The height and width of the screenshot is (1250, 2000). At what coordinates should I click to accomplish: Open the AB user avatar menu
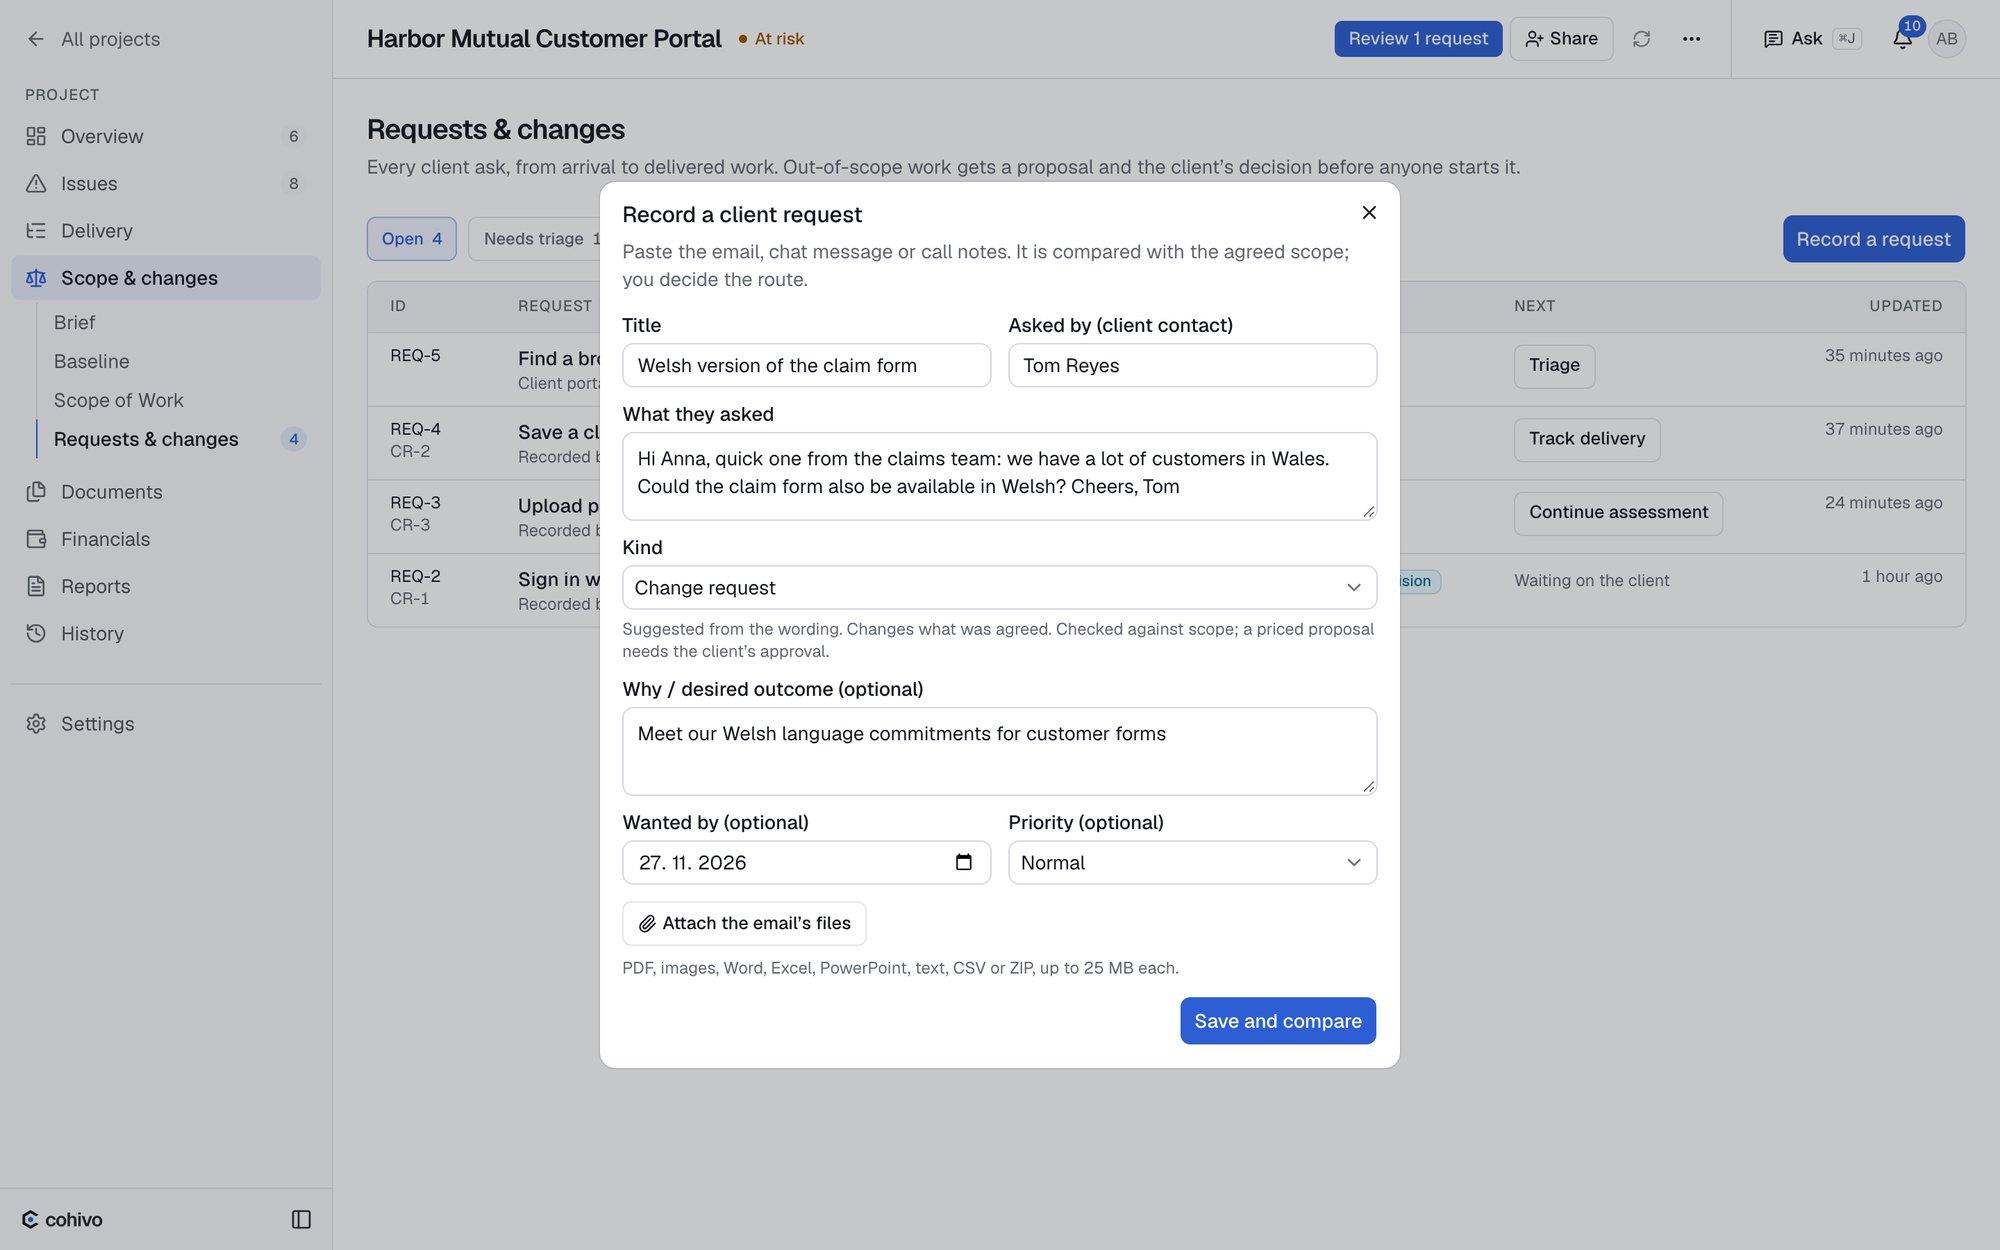pyautogui.click(x=1946, y=39)
